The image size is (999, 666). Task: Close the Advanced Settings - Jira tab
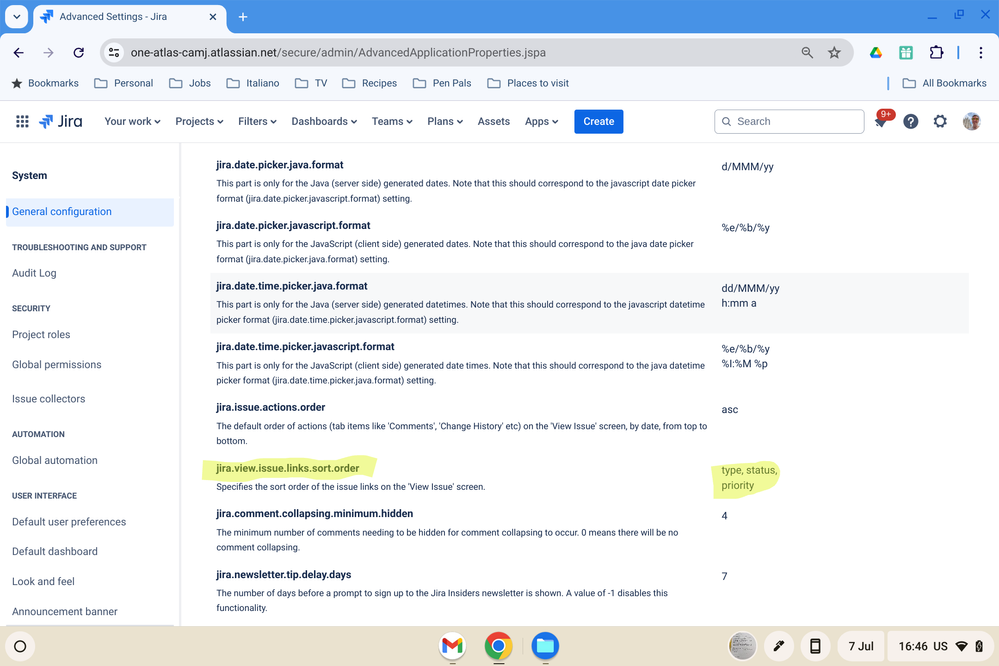click(213, 17)
